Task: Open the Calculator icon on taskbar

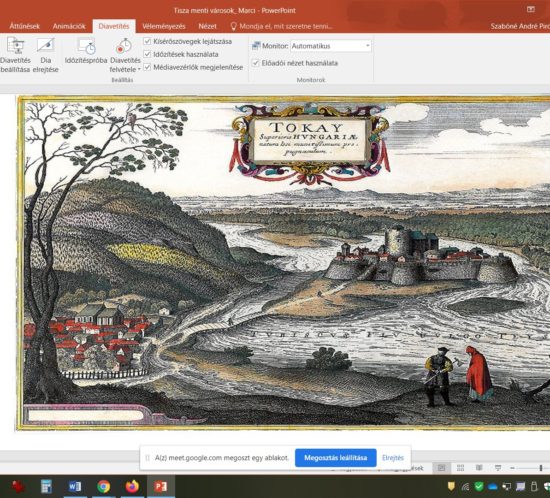Action: click(46, 486)
